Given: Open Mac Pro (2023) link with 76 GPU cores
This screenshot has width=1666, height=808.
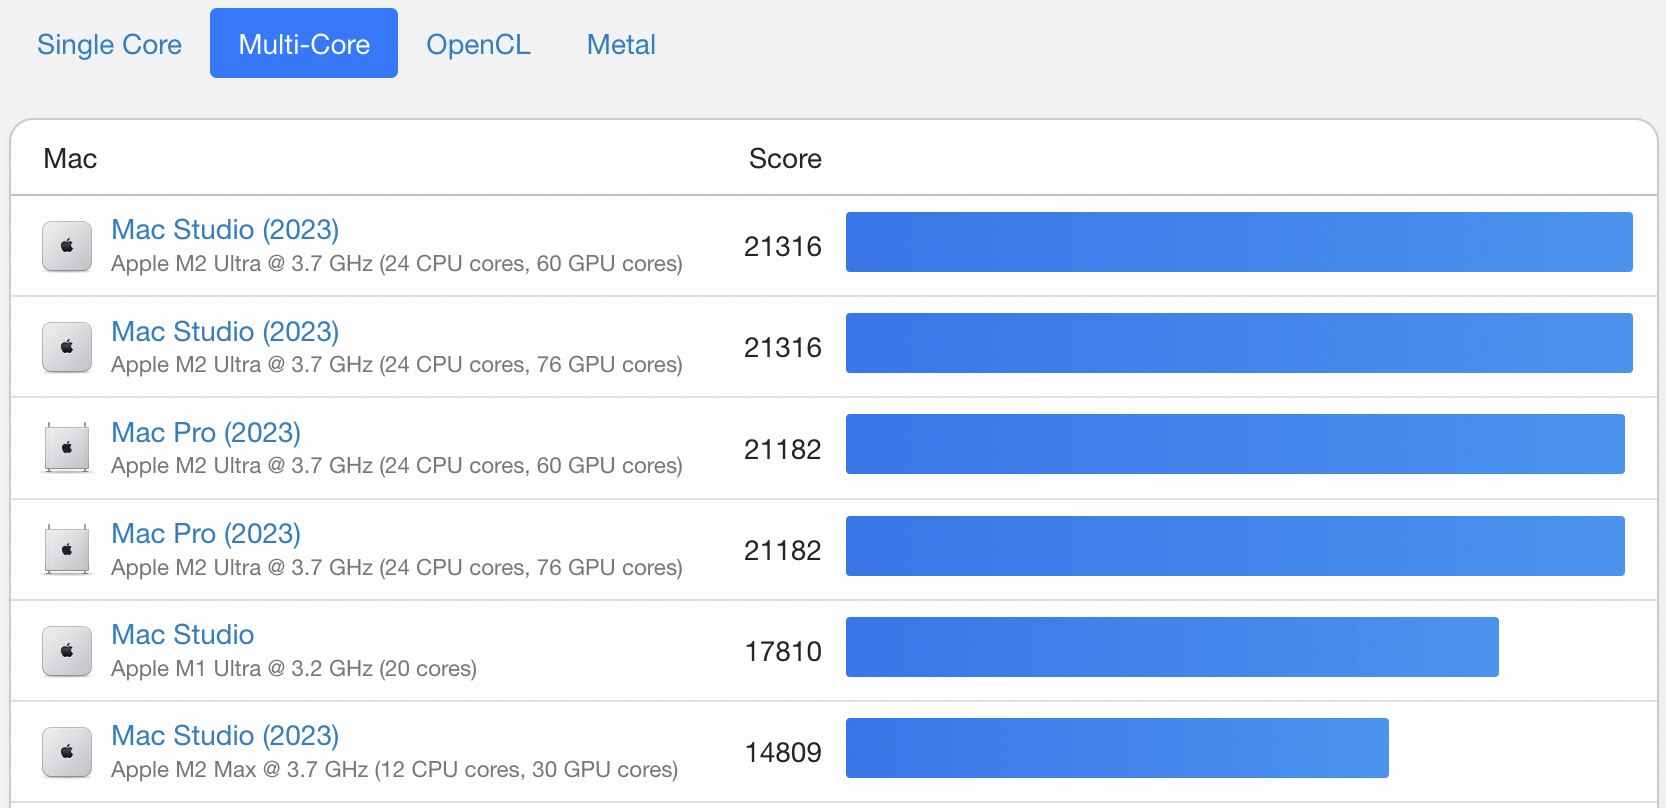Looking at the screenshot, I should point(206,533).
